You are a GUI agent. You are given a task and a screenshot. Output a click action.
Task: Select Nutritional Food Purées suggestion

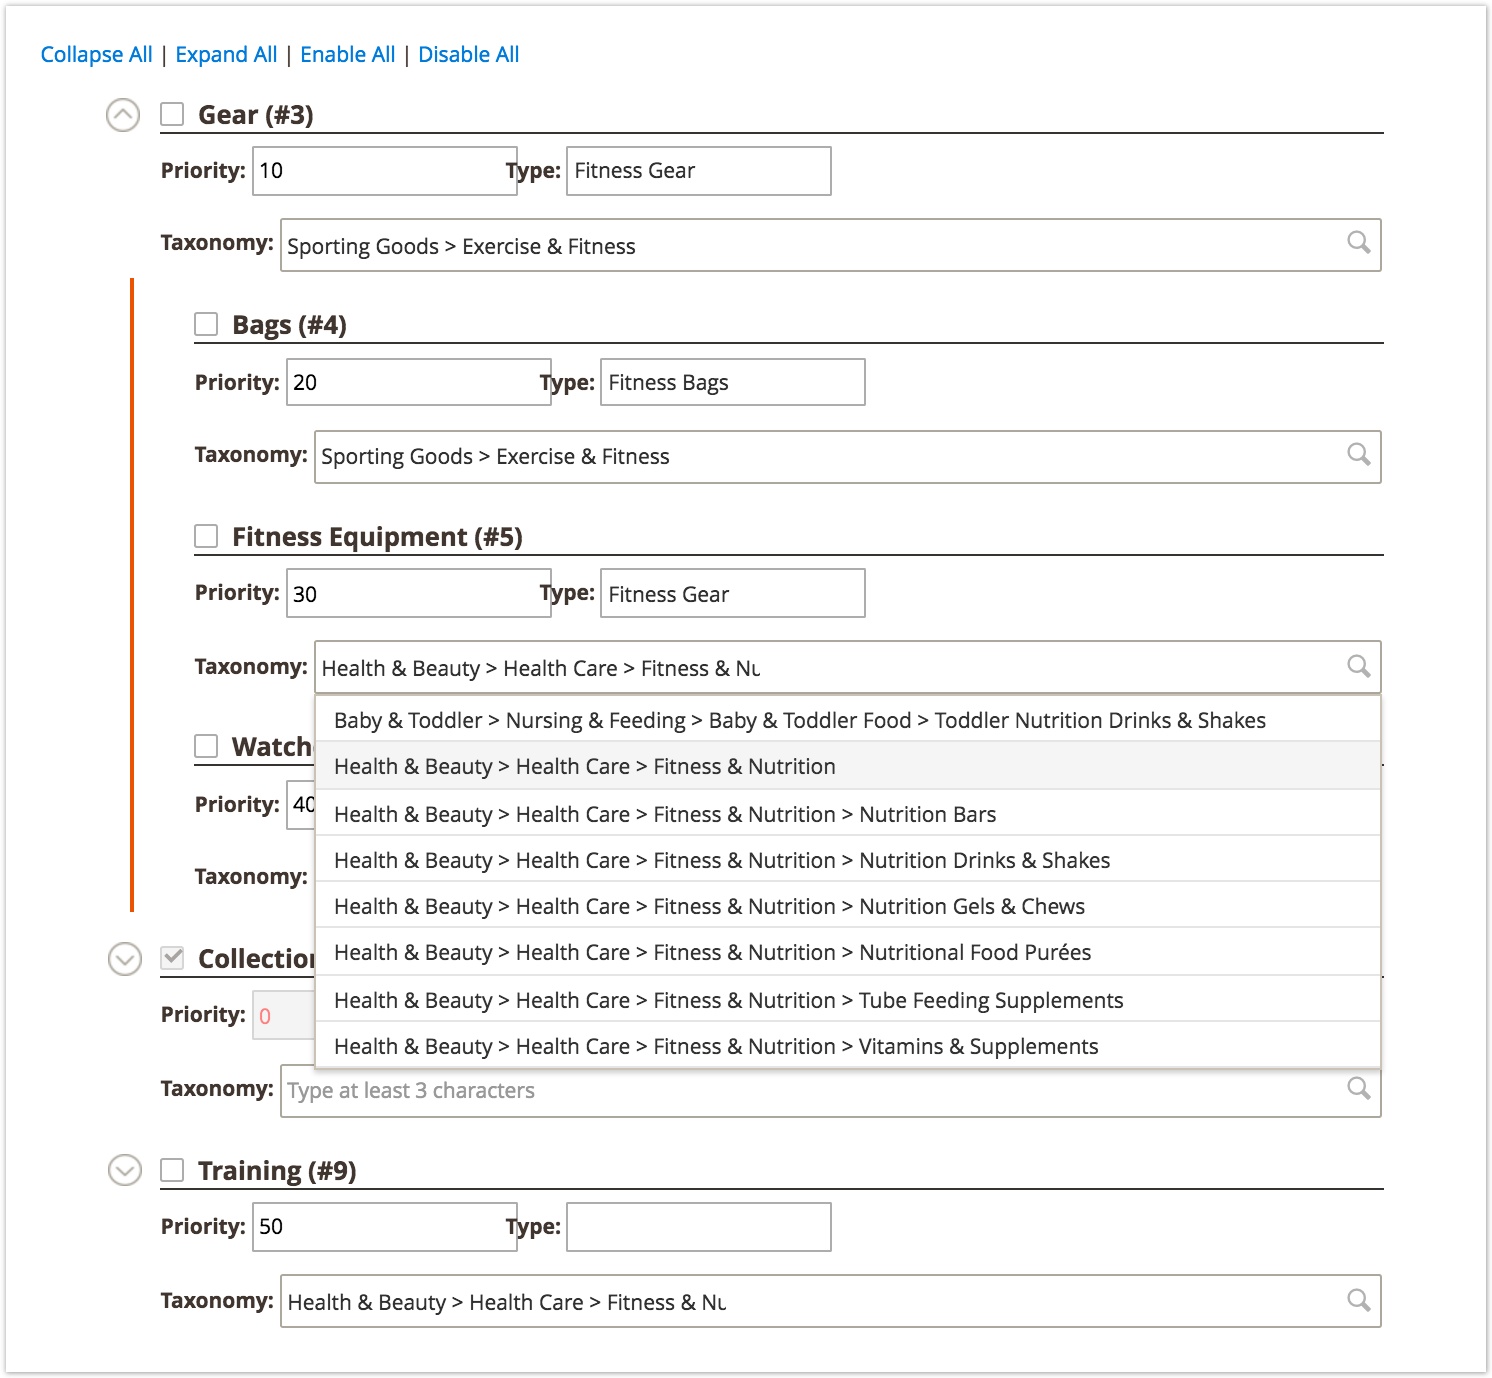point(848,952)
